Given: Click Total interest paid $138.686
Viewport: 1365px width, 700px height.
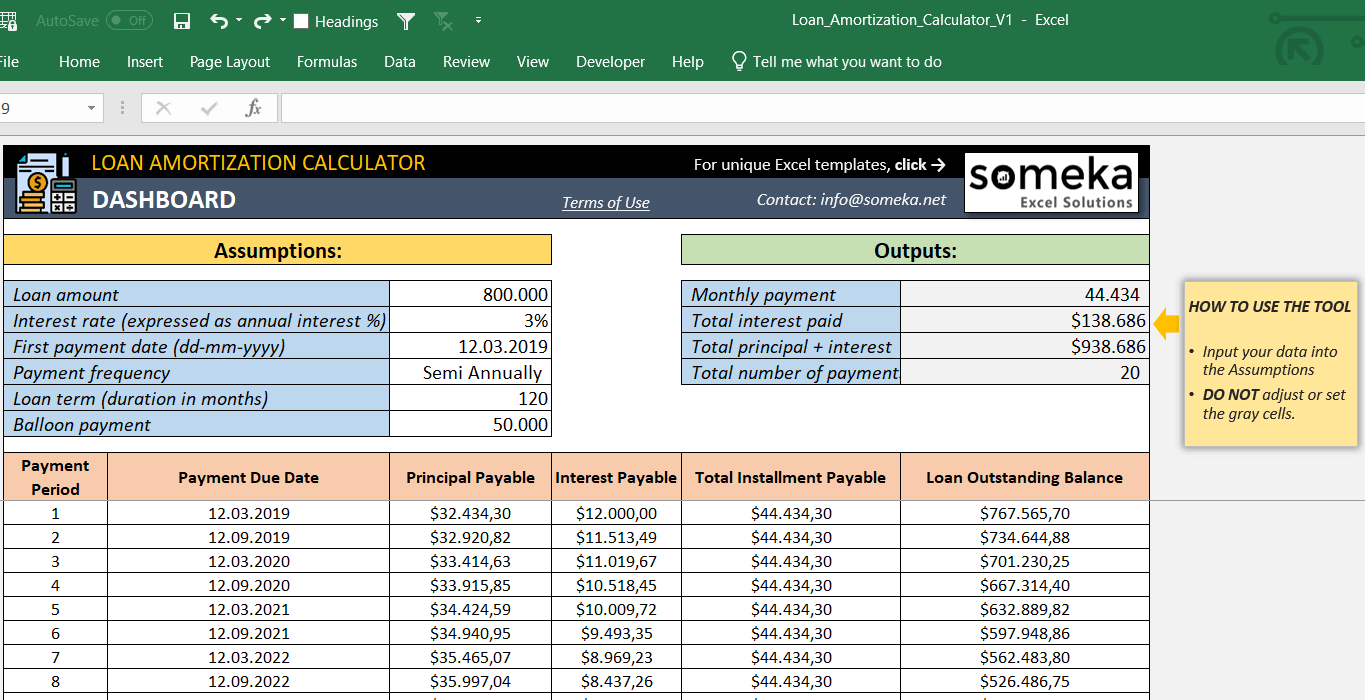Looking at the screenshot, I should pos(1025,321).
